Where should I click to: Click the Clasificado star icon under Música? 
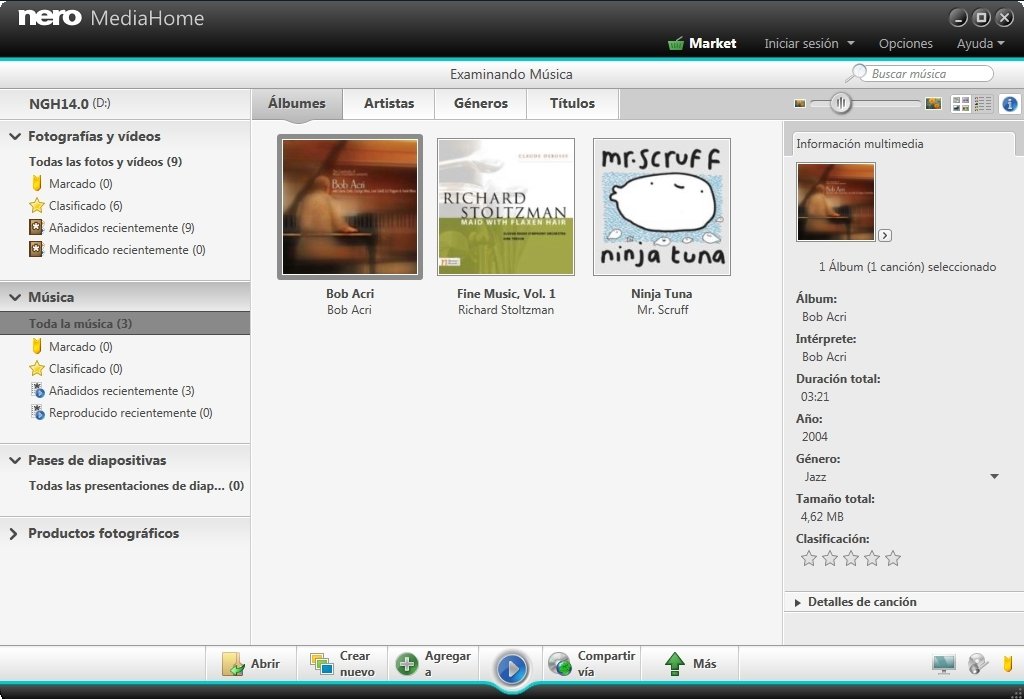point(37,368)
